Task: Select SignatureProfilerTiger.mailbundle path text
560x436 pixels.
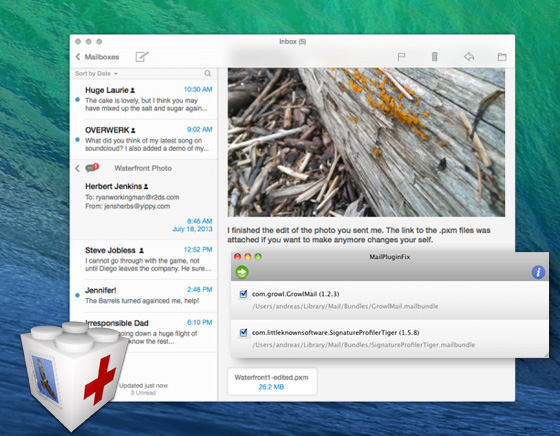Action: tap(364, 345)
